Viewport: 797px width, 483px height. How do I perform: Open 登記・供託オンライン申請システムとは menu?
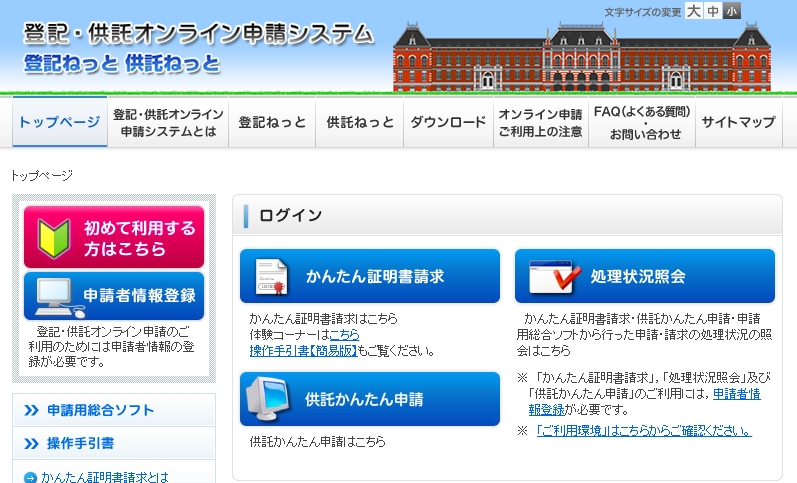point(168,123)
